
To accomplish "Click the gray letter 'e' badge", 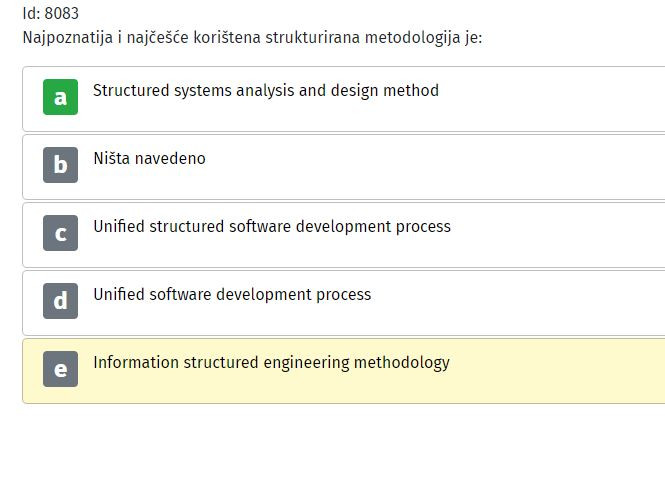I will pos(60,369).
